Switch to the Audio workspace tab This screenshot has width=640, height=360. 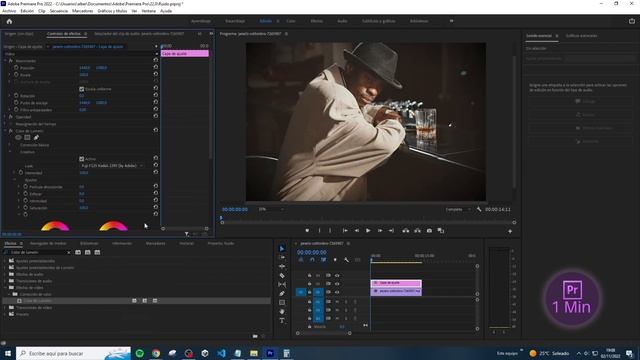[x=342, y=21]
